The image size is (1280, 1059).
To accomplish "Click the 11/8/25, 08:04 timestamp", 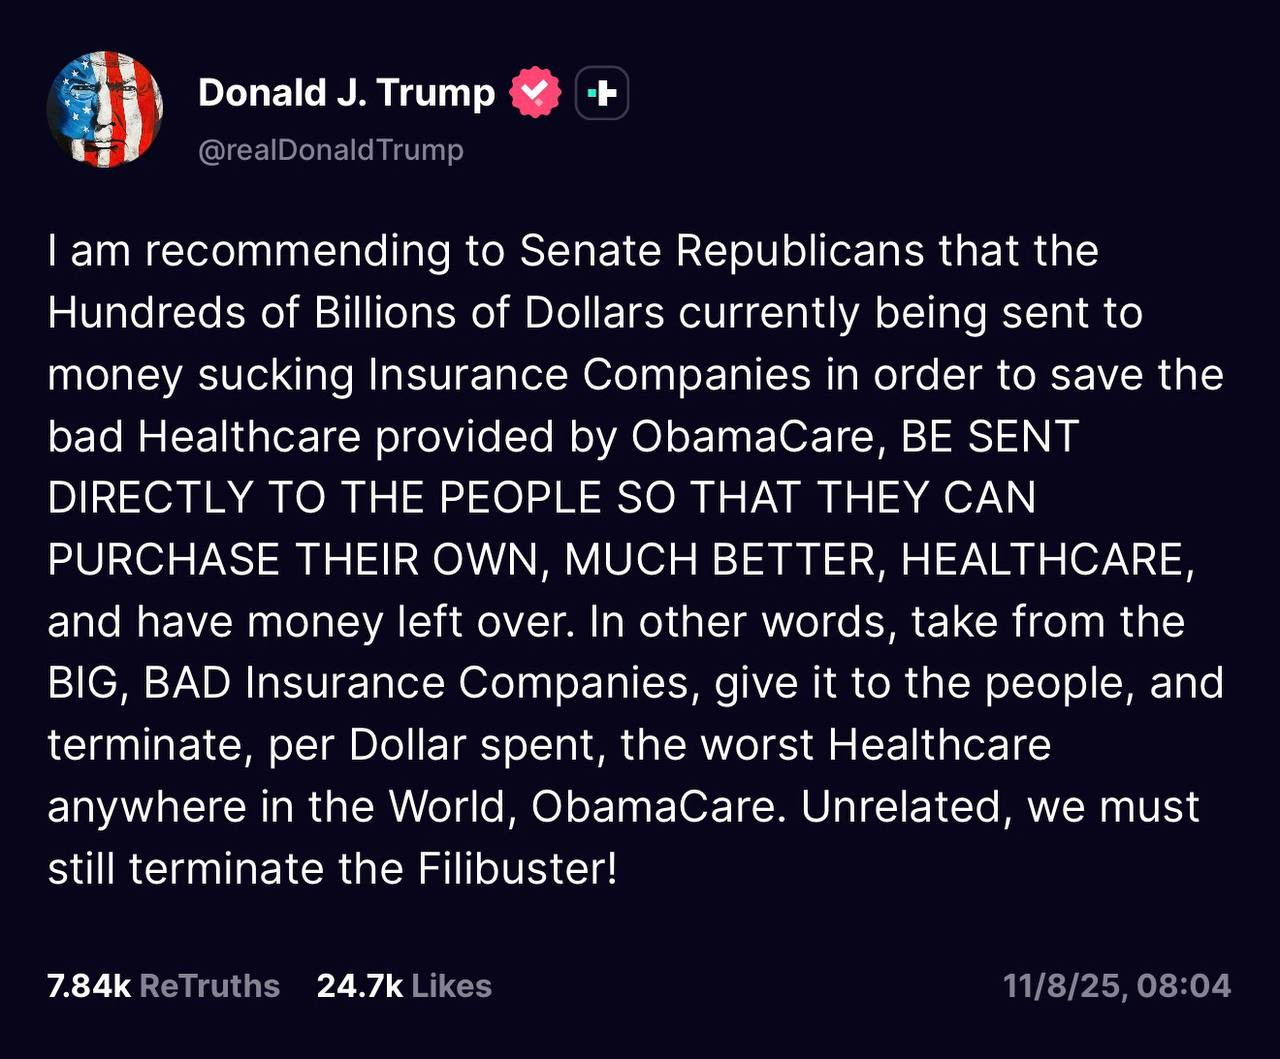I will click(x=1117, y=986).
